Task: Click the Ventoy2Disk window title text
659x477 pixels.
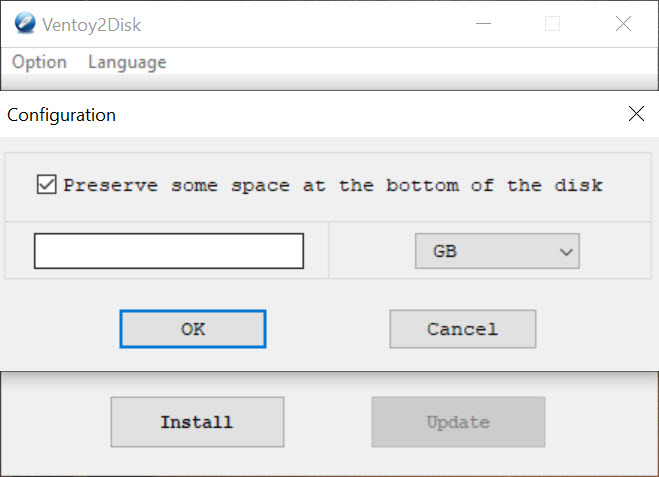Action: (92, 25)
